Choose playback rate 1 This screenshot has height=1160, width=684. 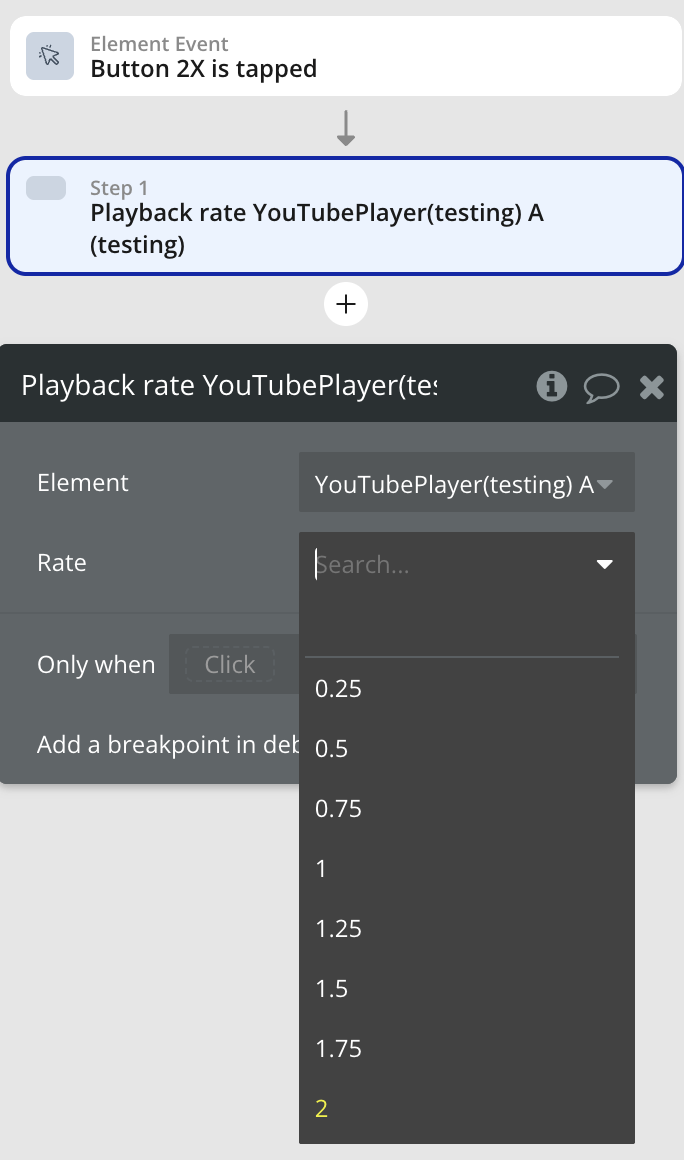coord(321,869)
